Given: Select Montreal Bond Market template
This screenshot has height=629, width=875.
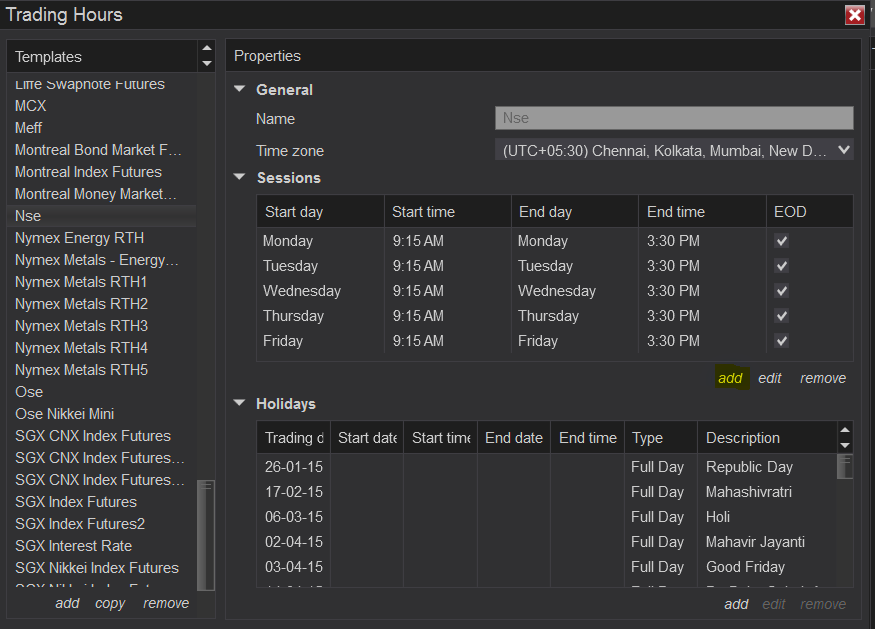Looking at the screenshot, I should coord(102,150).
